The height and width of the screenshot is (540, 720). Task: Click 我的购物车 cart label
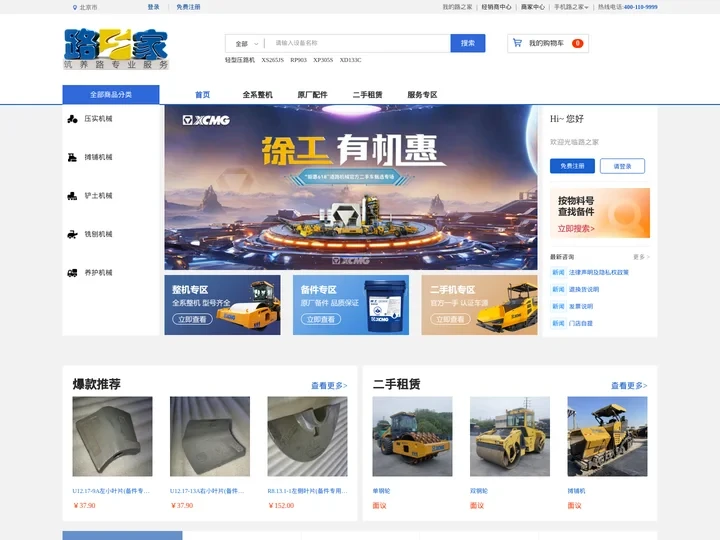click(546, 43)
